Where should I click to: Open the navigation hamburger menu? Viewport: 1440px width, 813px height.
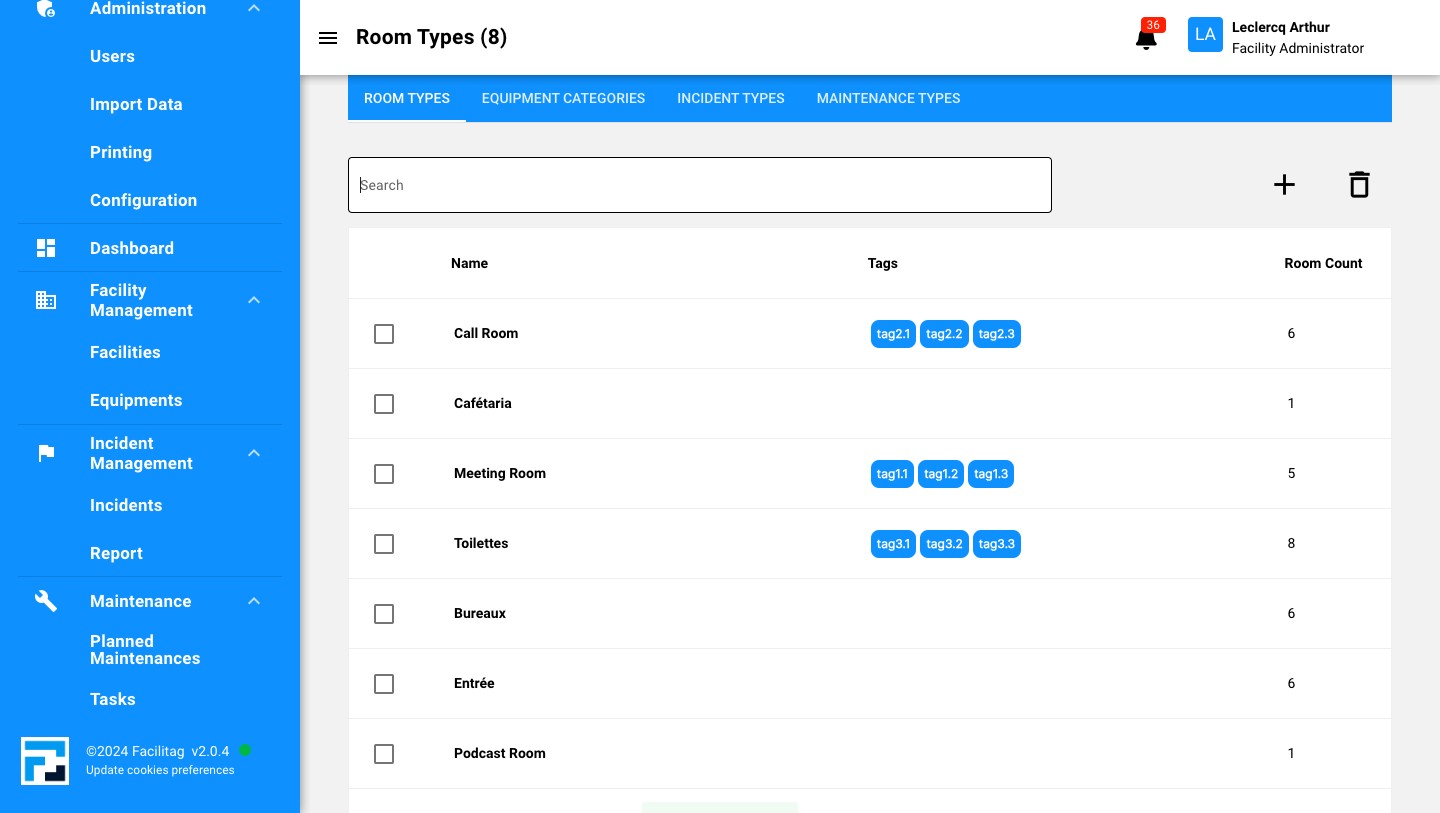click(328, 38)
